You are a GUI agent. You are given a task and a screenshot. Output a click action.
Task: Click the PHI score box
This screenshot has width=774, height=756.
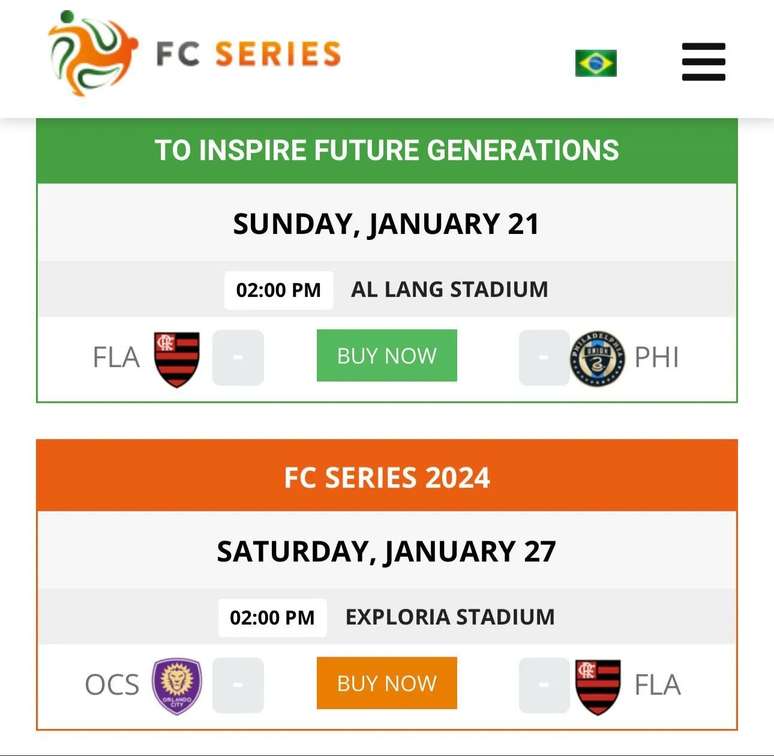pos(544,358)
